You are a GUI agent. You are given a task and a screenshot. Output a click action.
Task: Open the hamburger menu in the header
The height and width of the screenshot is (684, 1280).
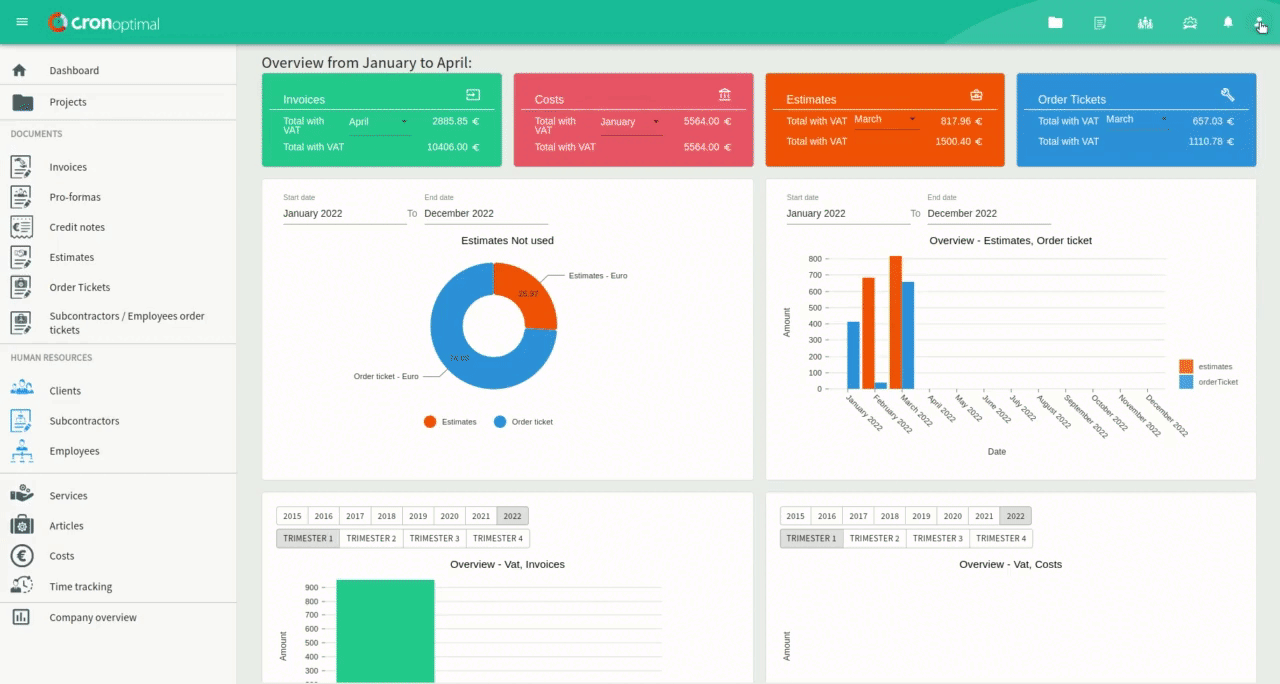(22, 22)
